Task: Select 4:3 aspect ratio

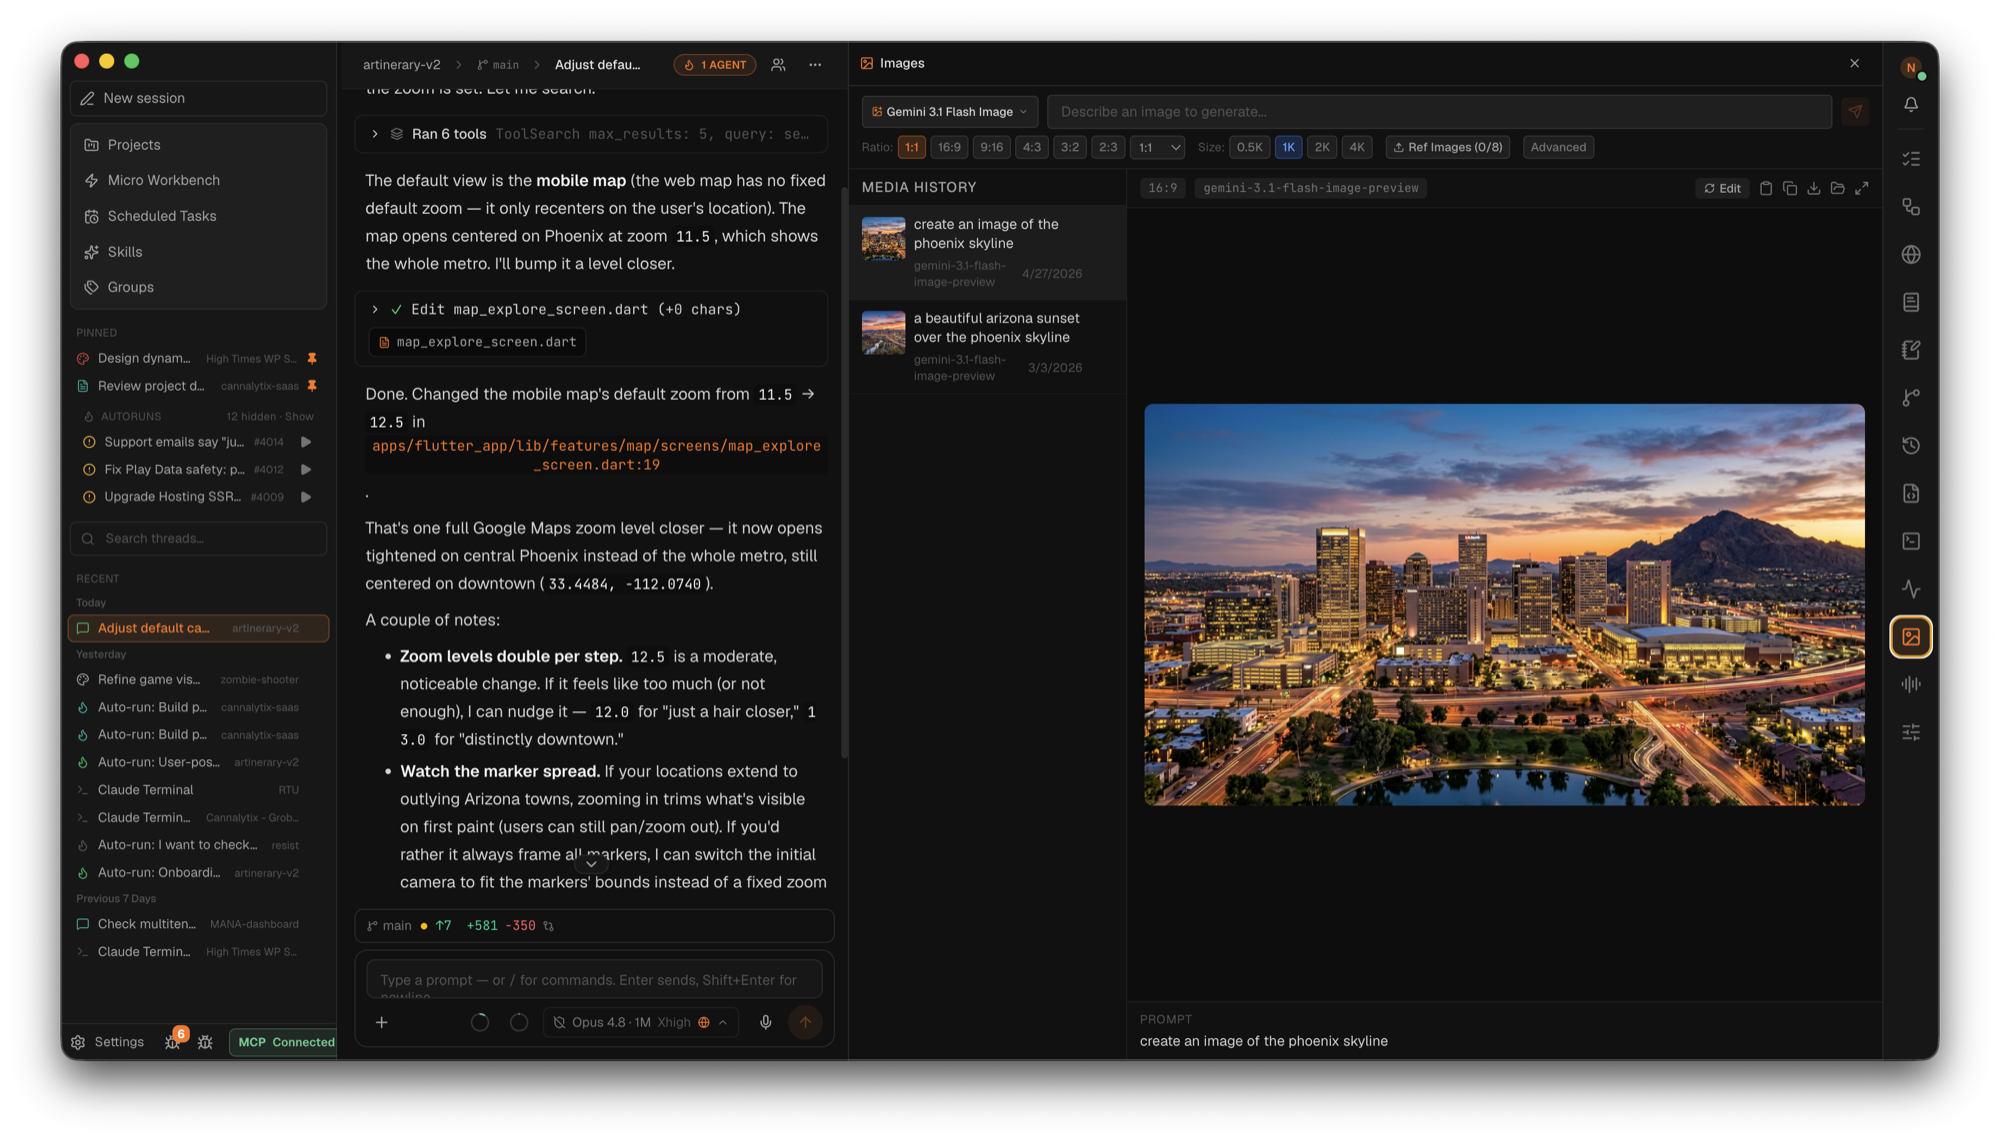Action: pos(1031,147)
